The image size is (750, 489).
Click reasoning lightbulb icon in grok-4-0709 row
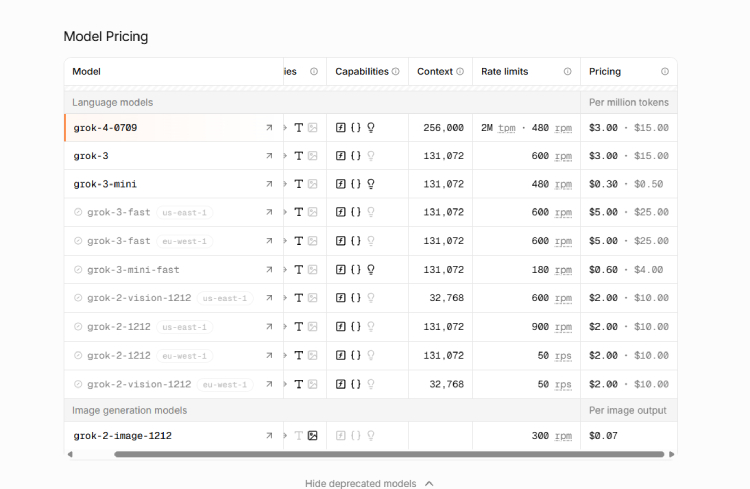(371, 128)
